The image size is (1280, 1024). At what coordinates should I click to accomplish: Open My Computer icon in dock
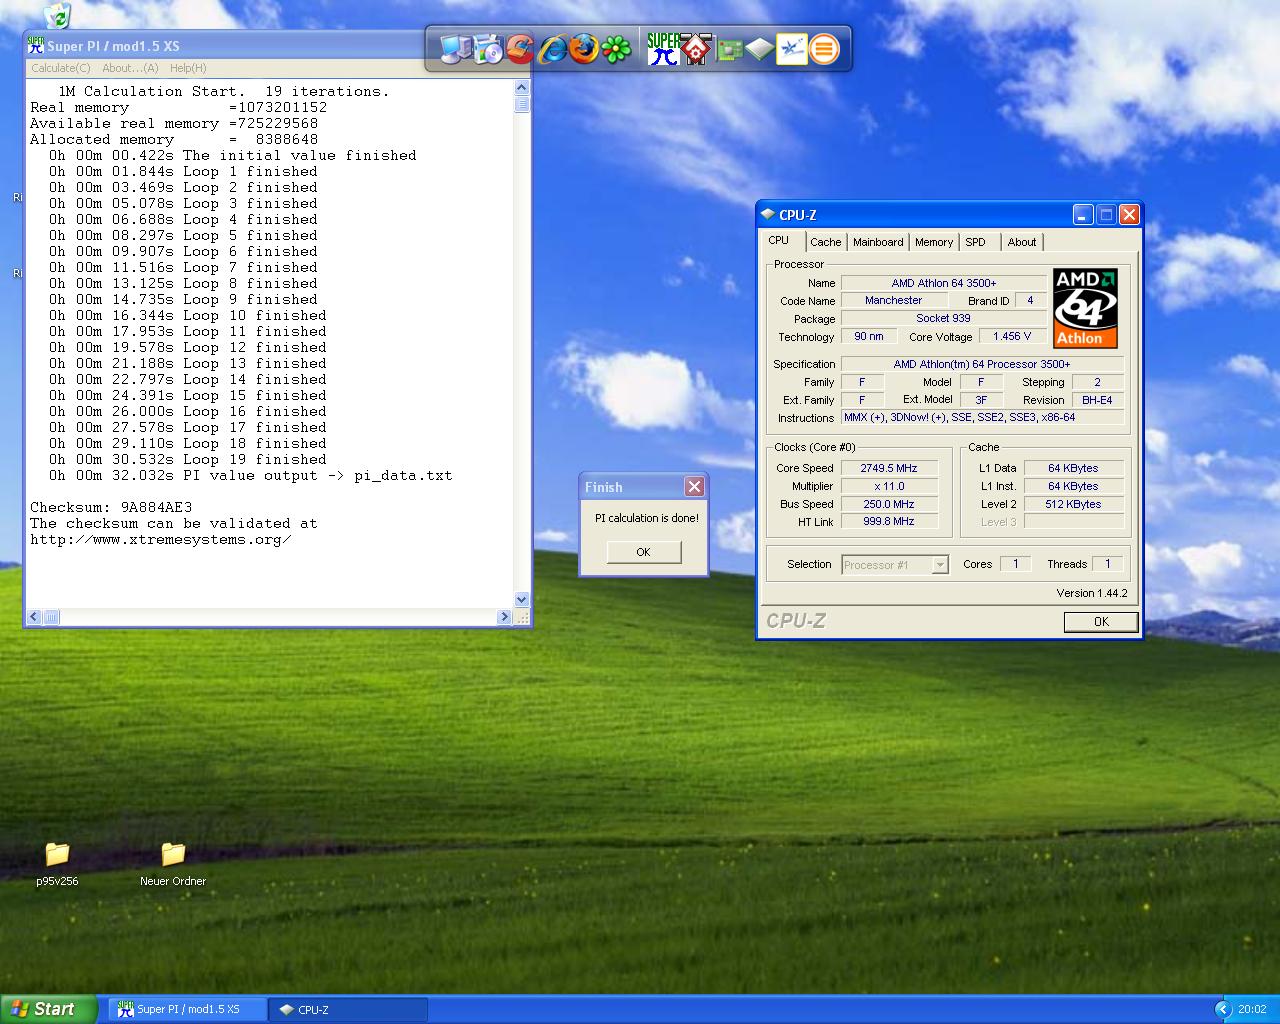click(x=455, y=48)
